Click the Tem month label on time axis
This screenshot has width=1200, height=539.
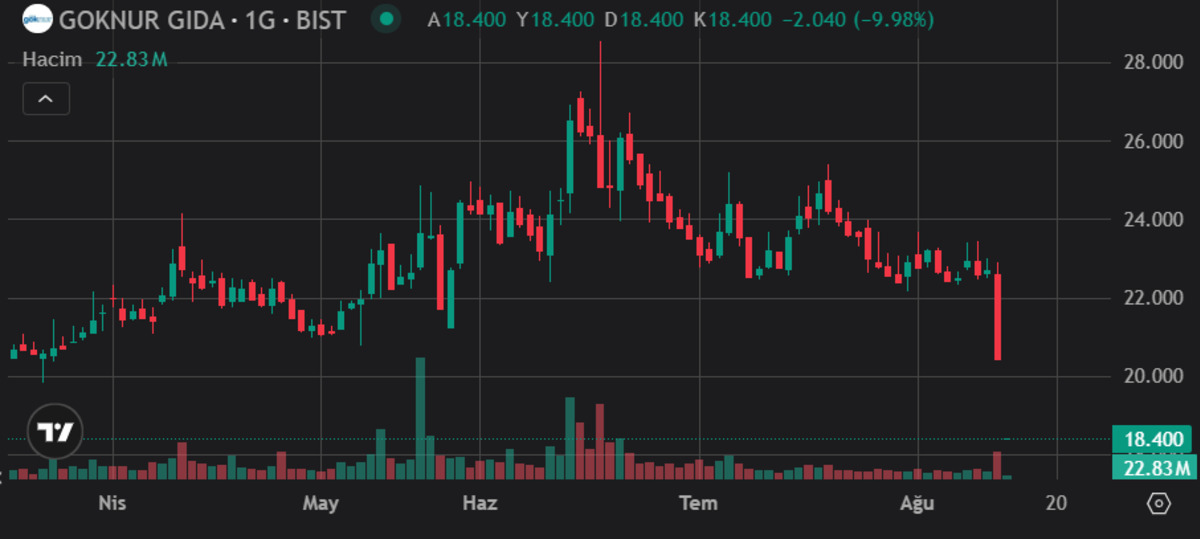coord(698,502)
